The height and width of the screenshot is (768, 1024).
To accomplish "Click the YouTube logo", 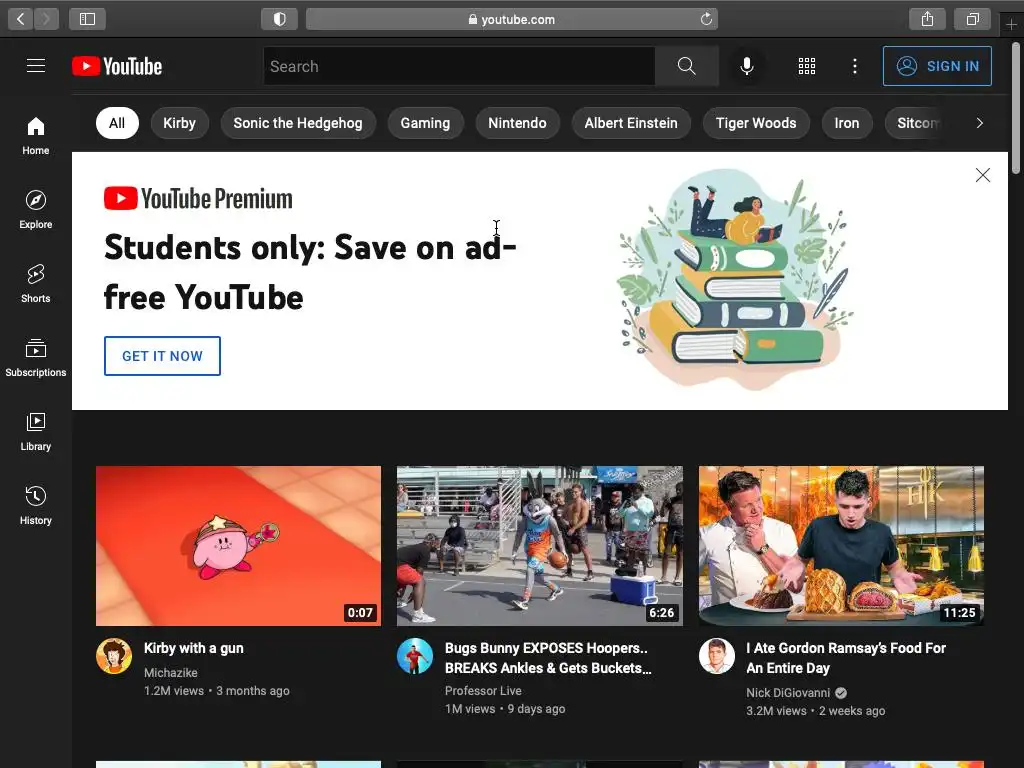I will pyautogui.click(x=117, y=66).
